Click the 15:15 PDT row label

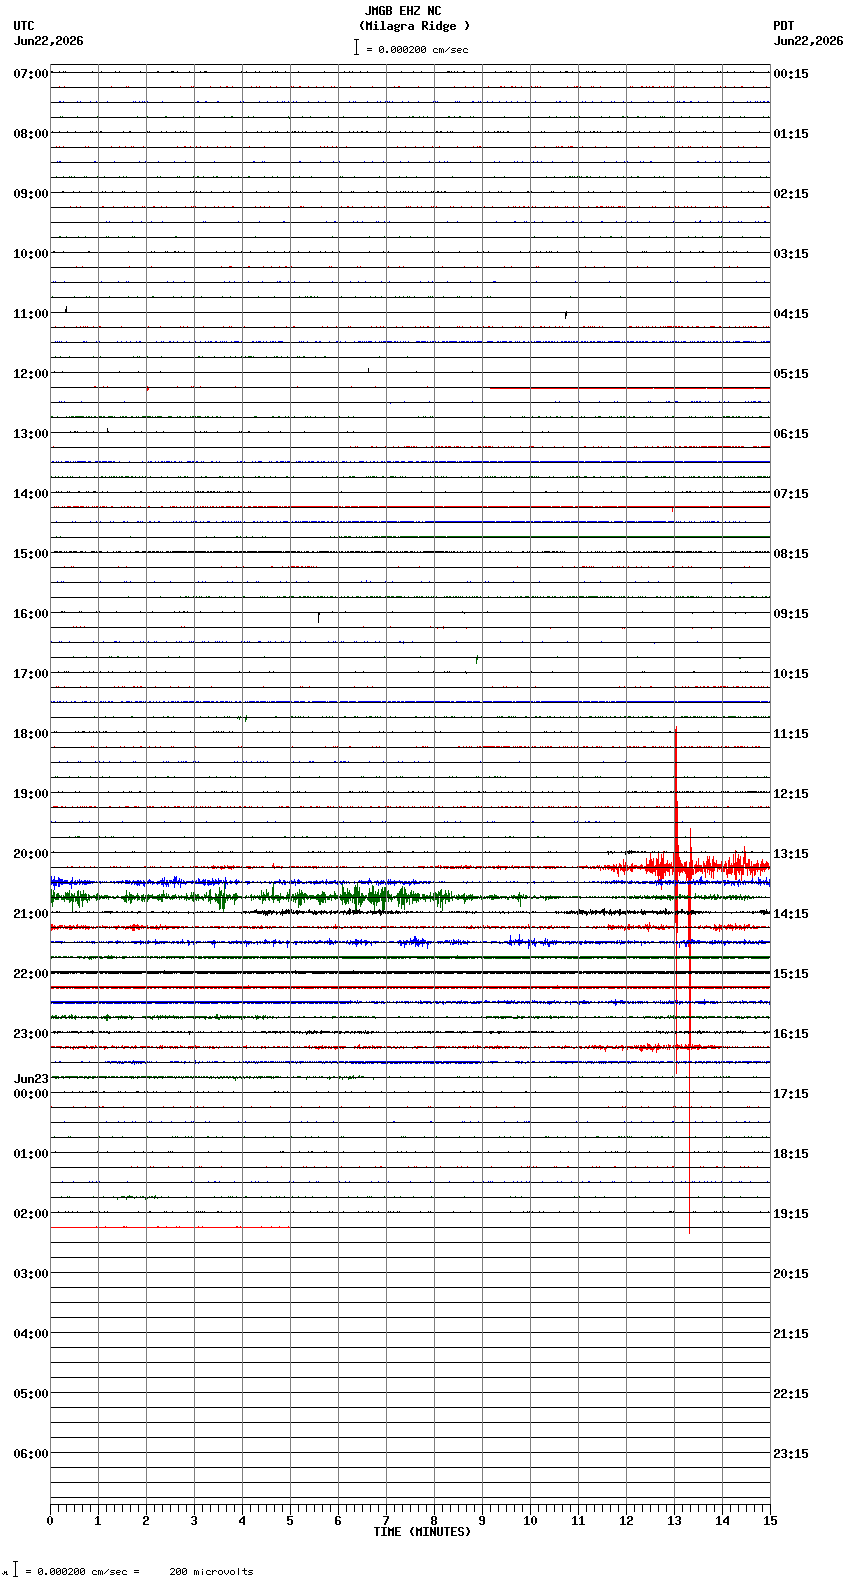[x=791, y=974]
